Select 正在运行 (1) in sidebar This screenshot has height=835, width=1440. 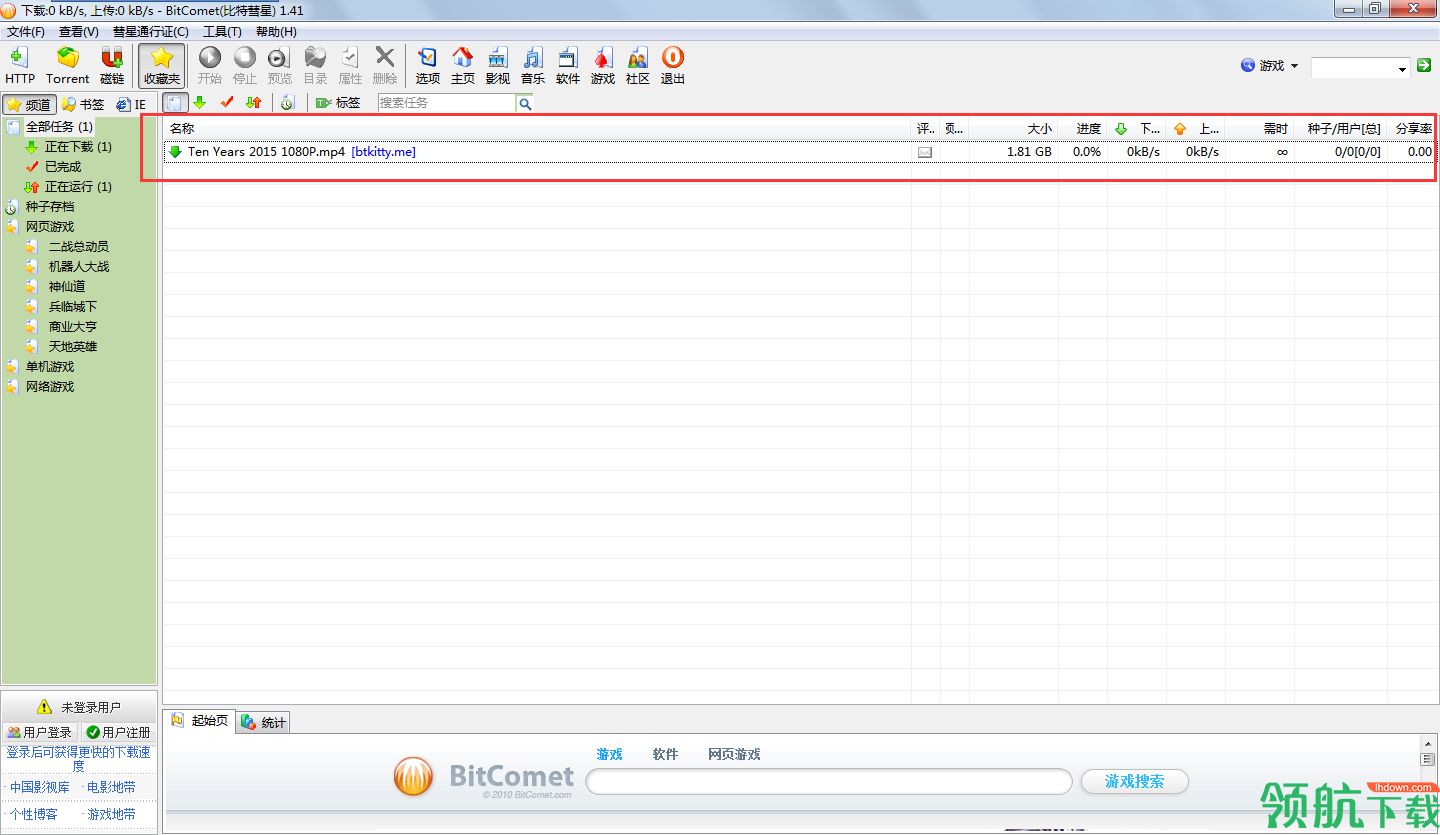(78, 187)
